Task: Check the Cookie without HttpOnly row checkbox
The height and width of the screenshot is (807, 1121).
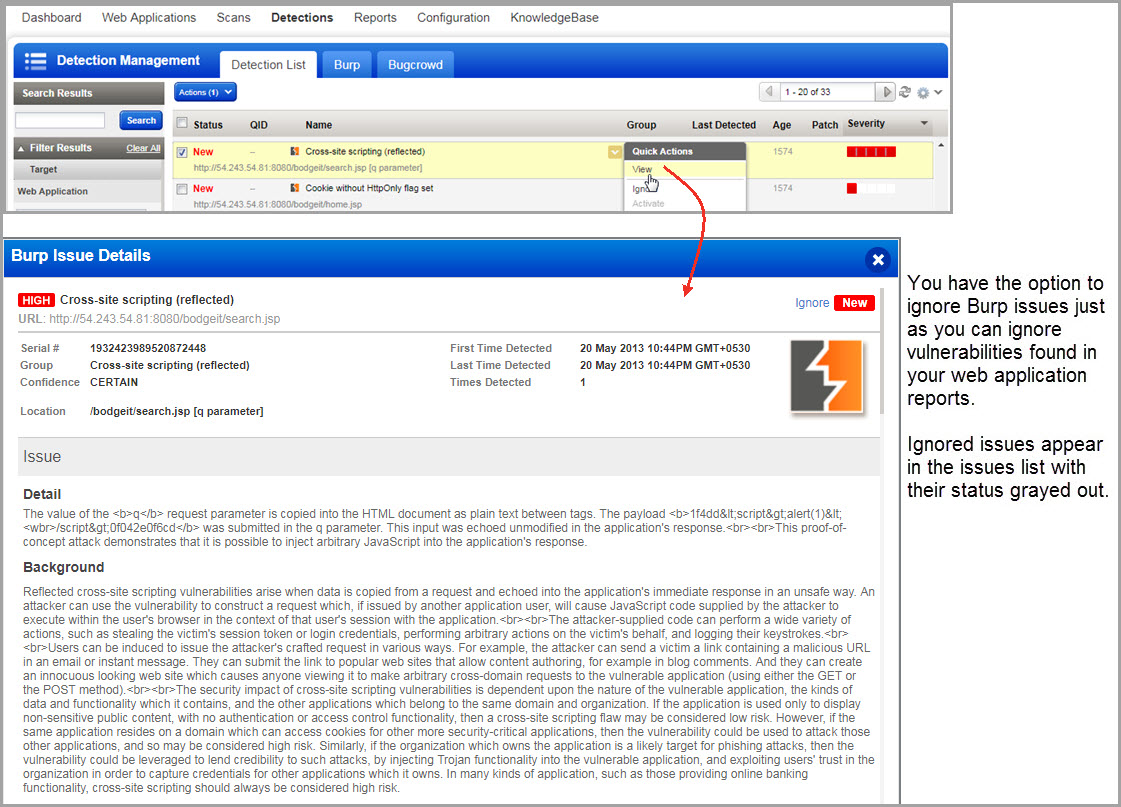Action: [182, 189]
